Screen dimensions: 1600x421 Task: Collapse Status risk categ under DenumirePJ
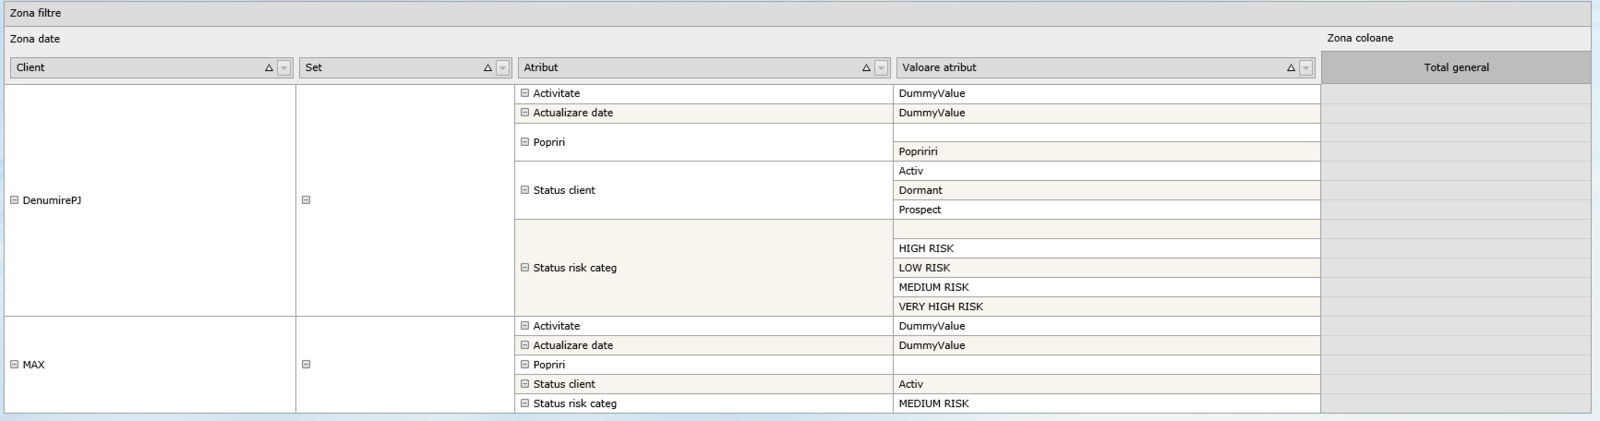[x=525, y=268]
